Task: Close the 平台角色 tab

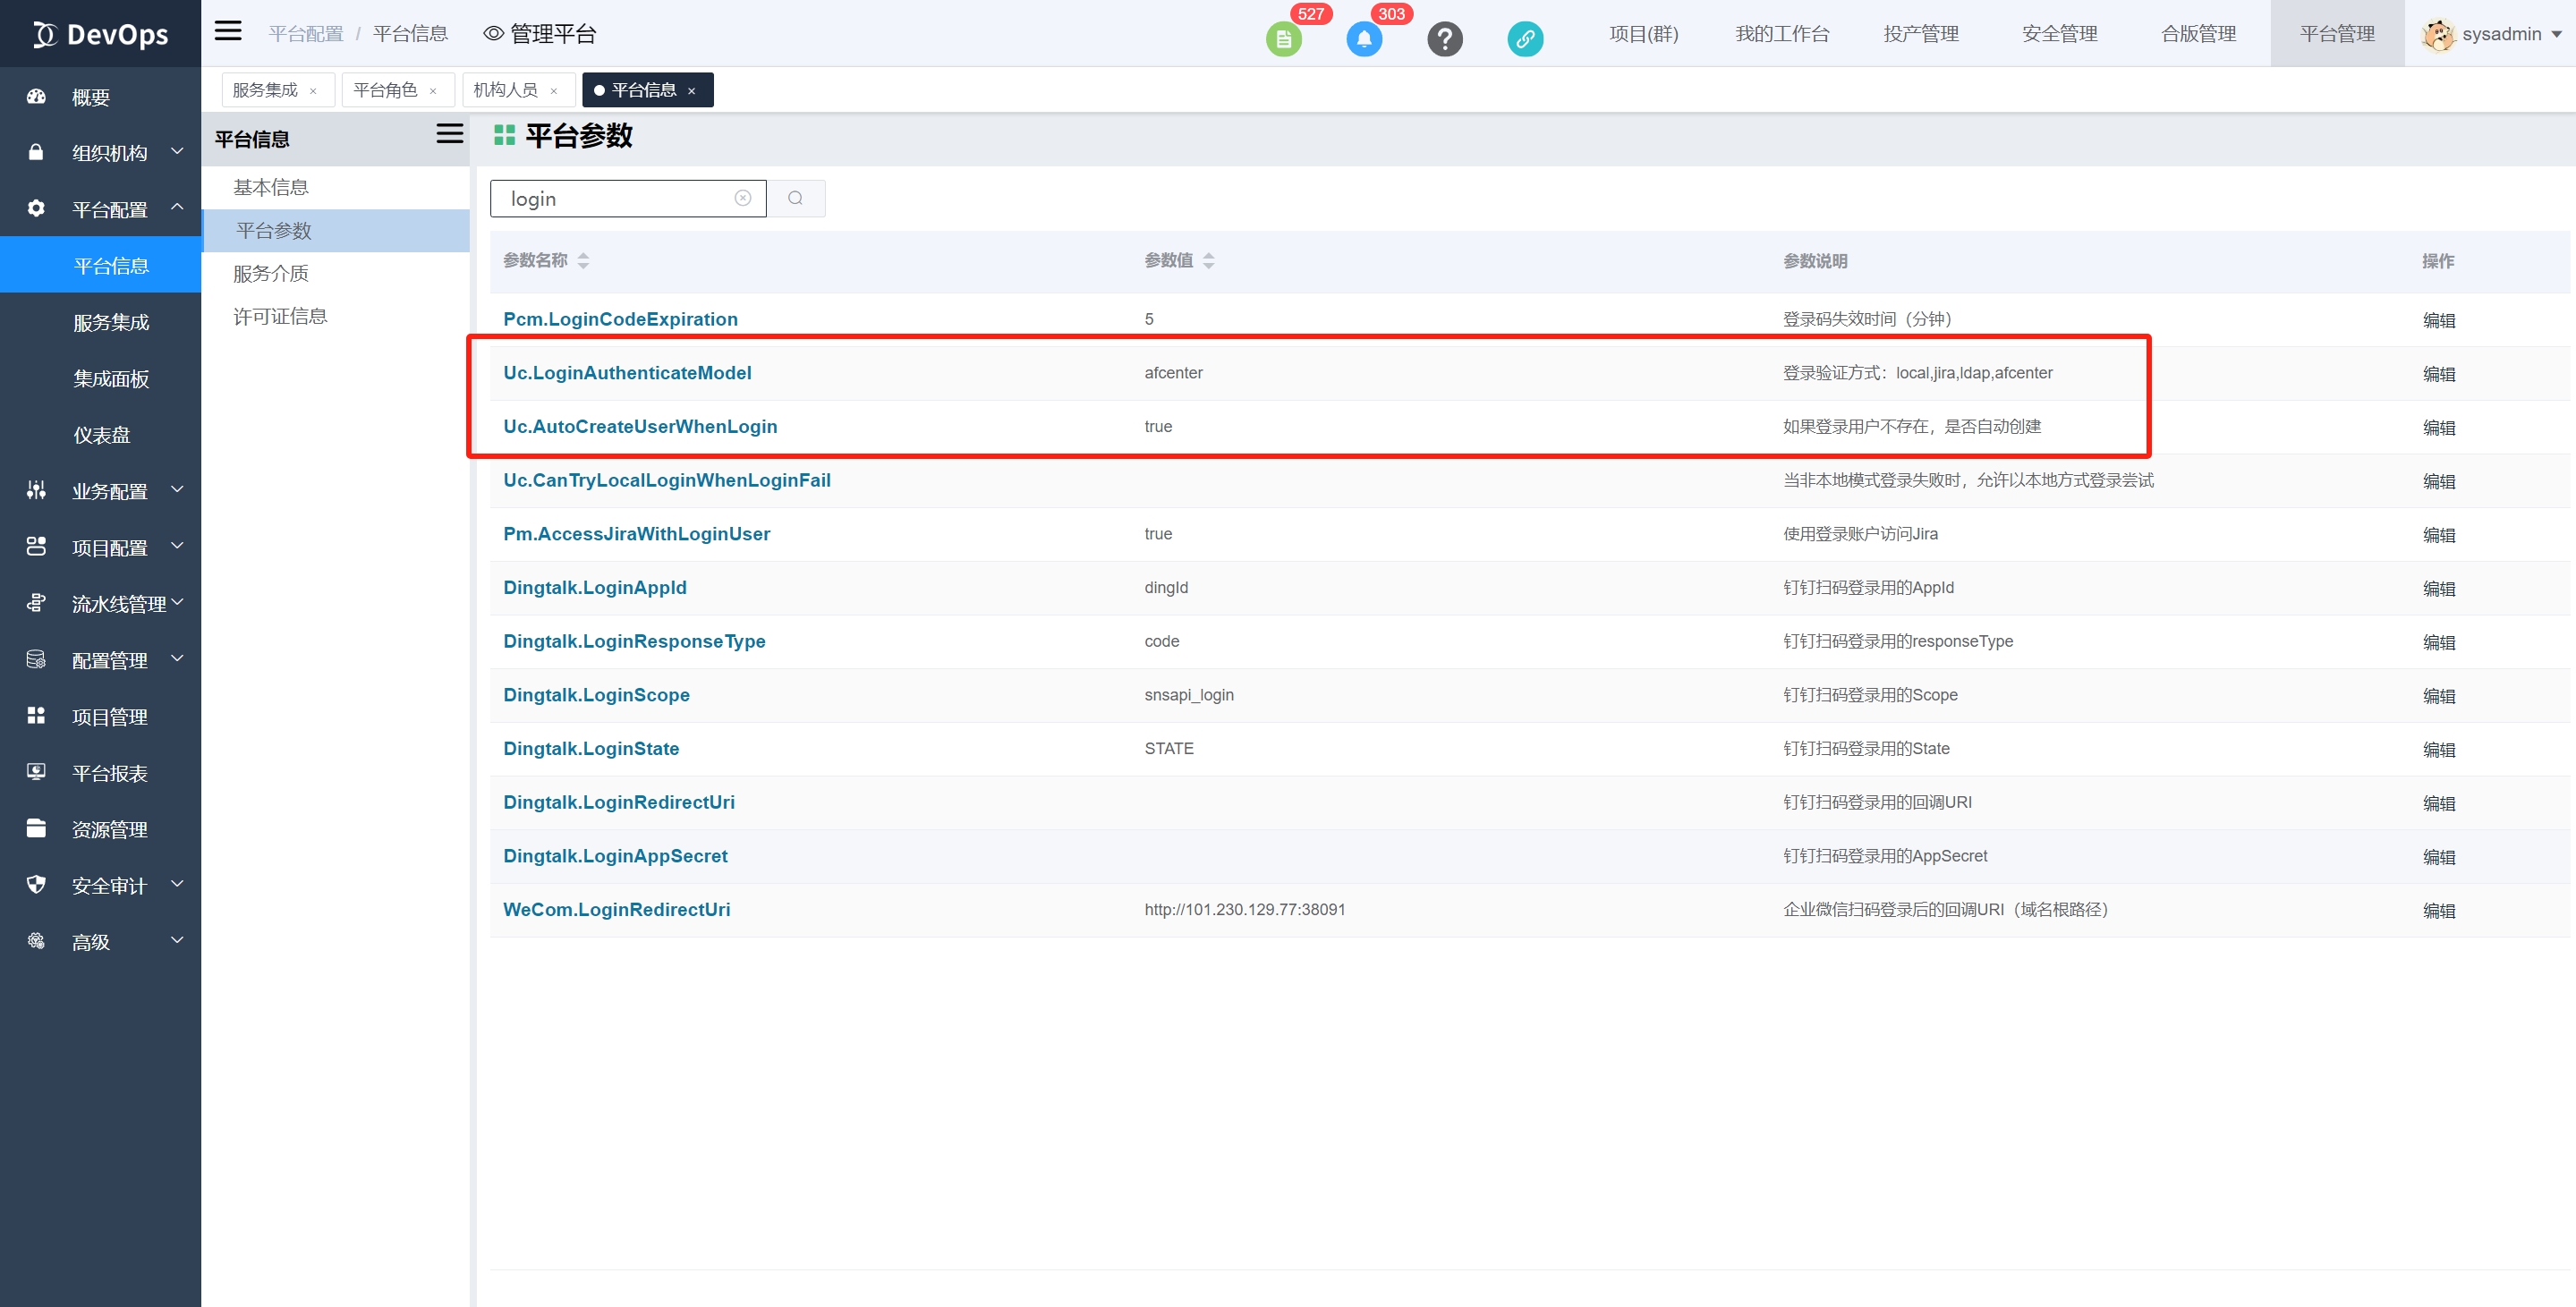Action: [x=433, y=91]
